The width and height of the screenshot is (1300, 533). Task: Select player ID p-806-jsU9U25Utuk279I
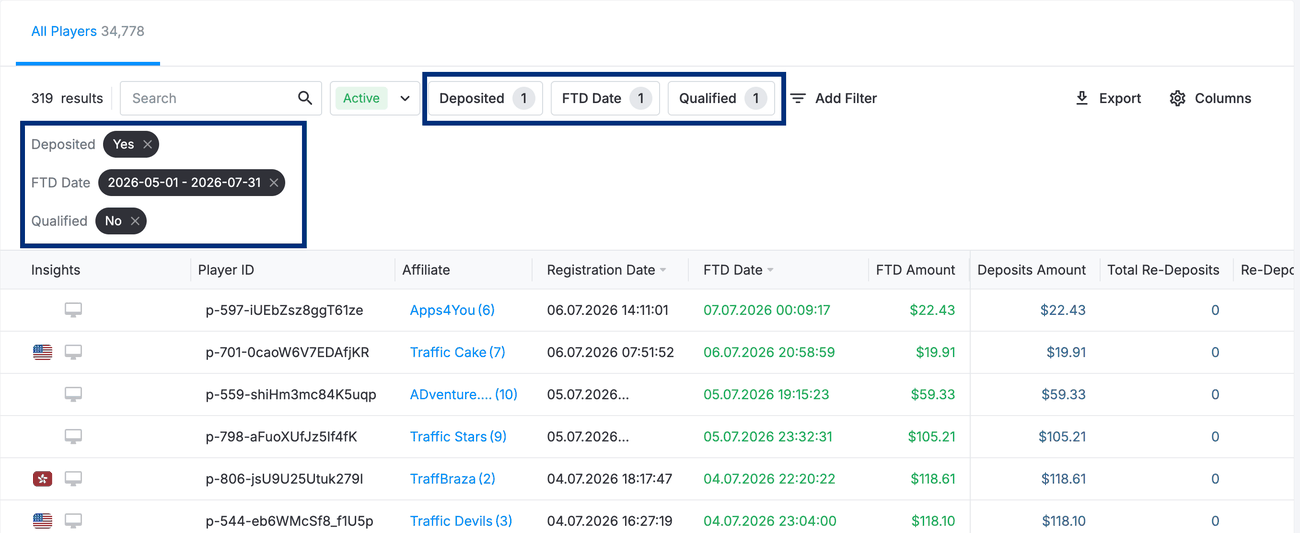coord(284,479)
